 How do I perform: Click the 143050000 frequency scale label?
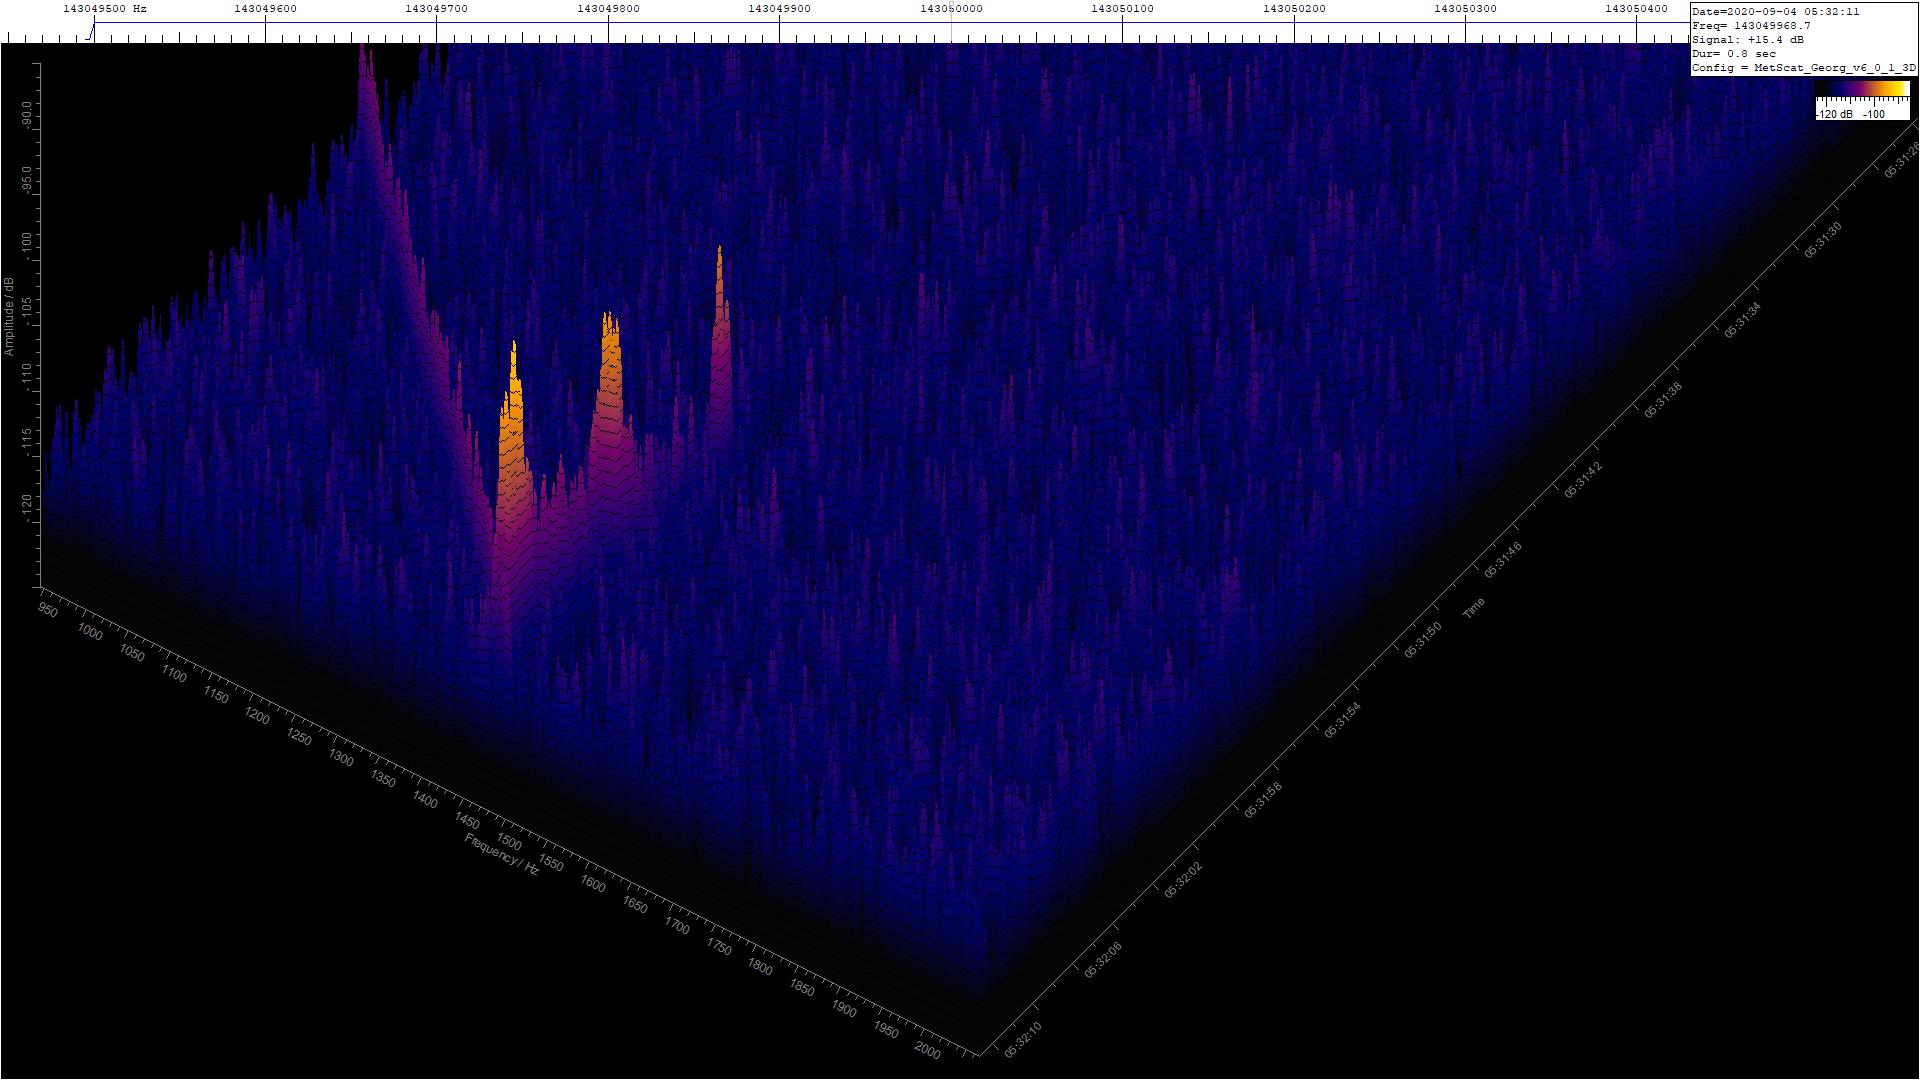coord(951,9)
